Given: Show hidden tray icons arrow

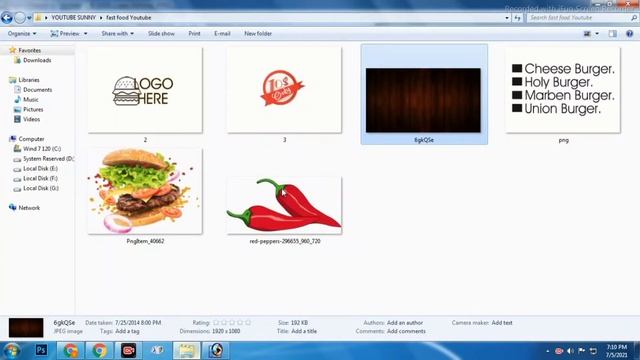Looking at the screenshot, I should pos(548,351).
